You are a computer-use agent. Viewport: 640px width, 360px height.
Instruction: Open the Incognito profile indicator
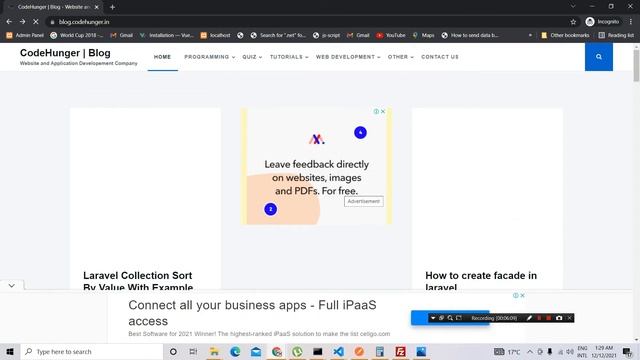602,22
